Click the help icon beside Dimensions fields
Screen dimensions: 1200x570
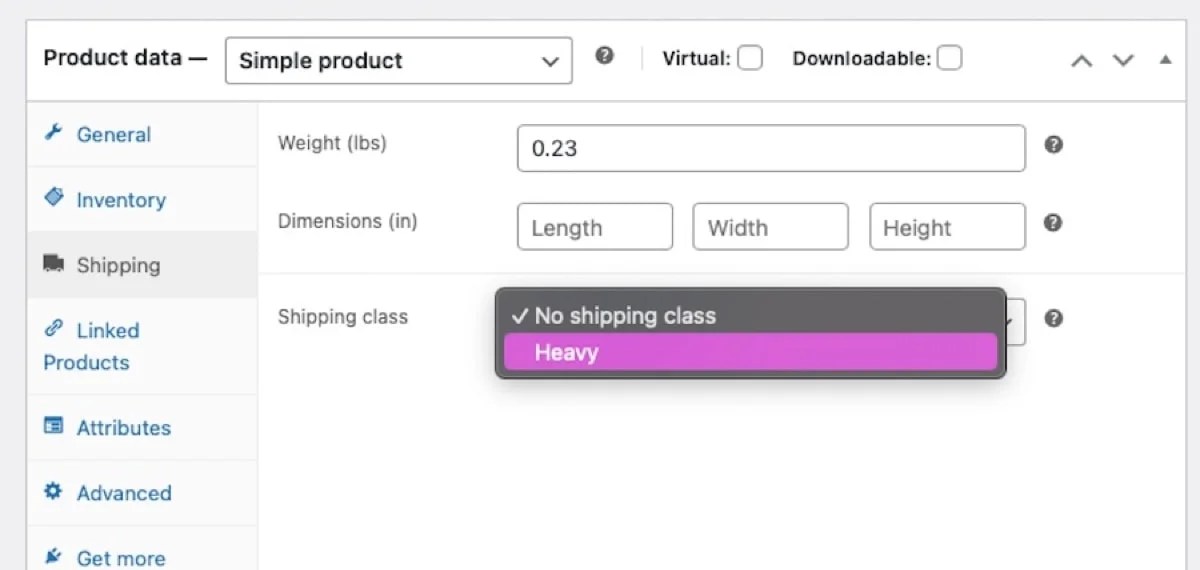(1053, 223)
